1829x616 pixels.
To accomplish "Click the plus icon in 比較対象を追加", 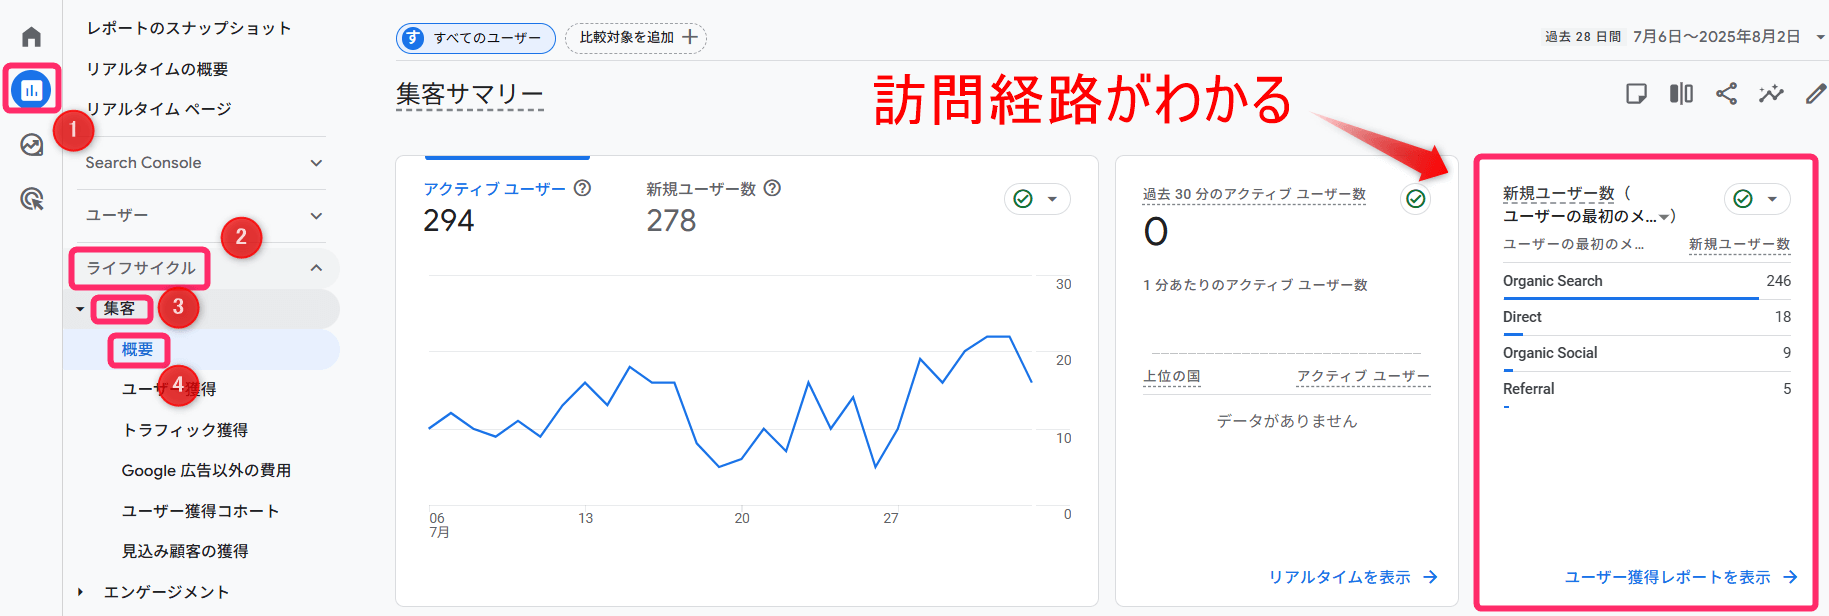I will pos(690,37).
